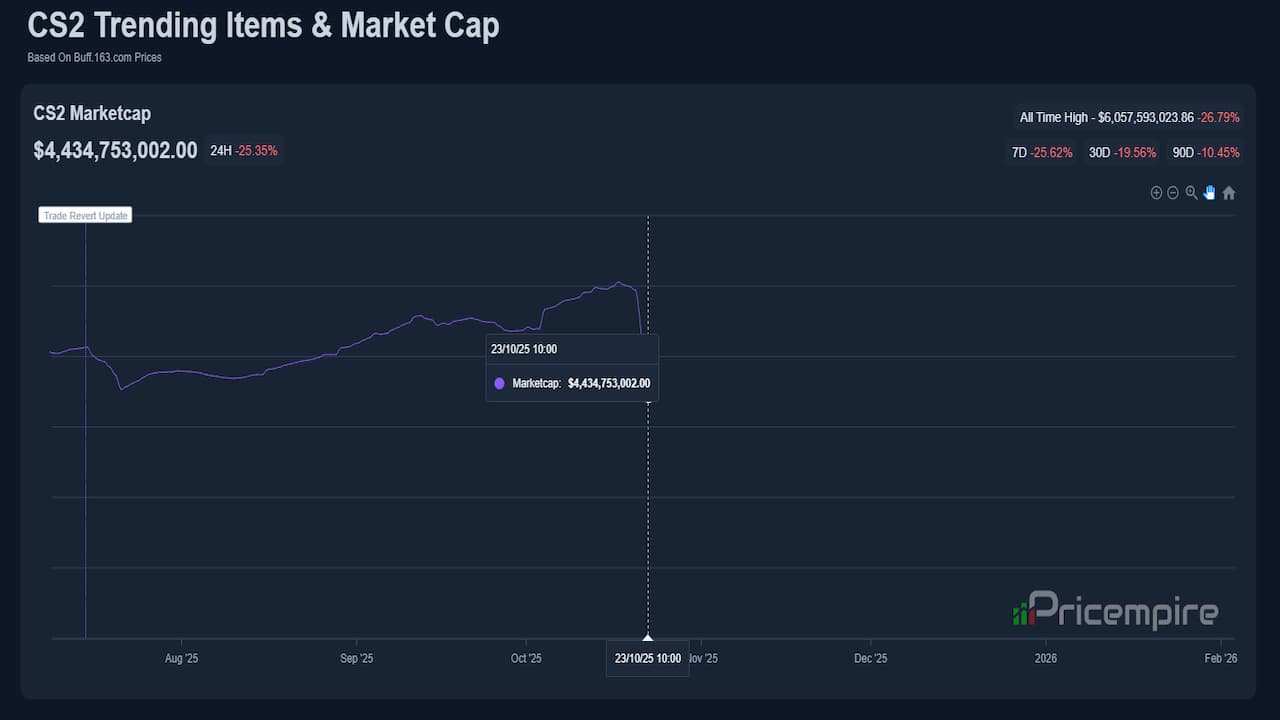Click the 30D change badge
This screenshot has height=720, width=1280.
[1122, 153]
